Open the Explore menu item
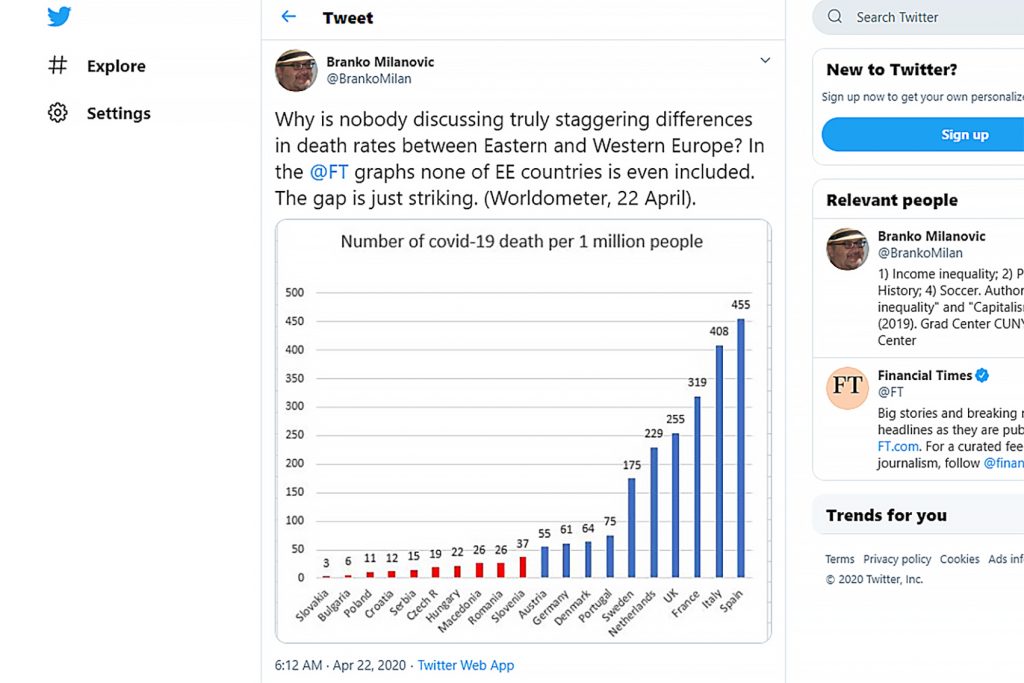This screenshot has height=683, width=1024. (x=116, y=66)
